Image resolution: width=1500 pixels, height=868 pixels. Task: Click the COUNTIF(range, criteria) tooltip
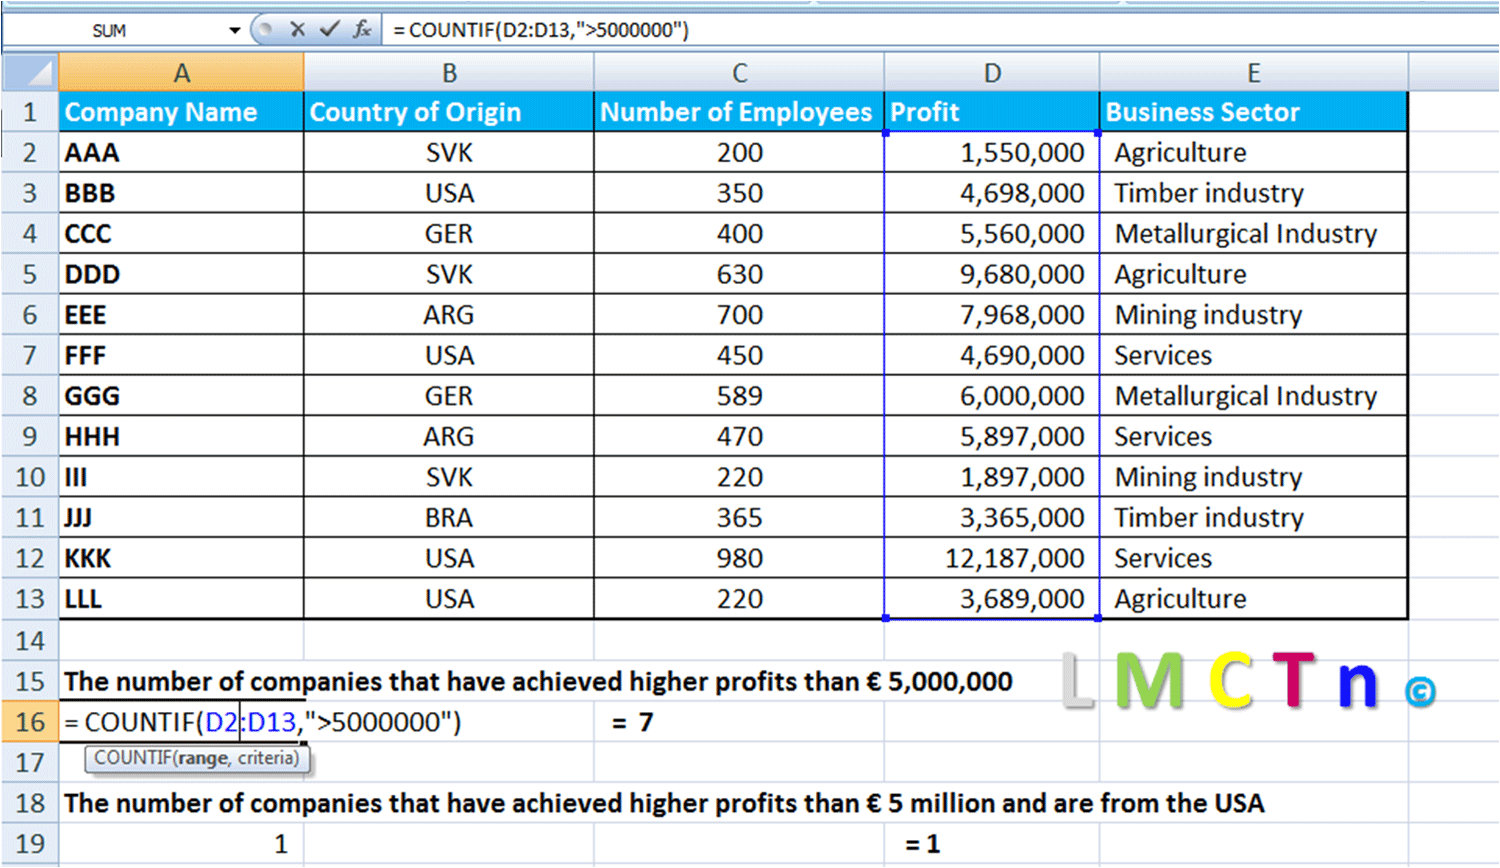pos(197,759)
